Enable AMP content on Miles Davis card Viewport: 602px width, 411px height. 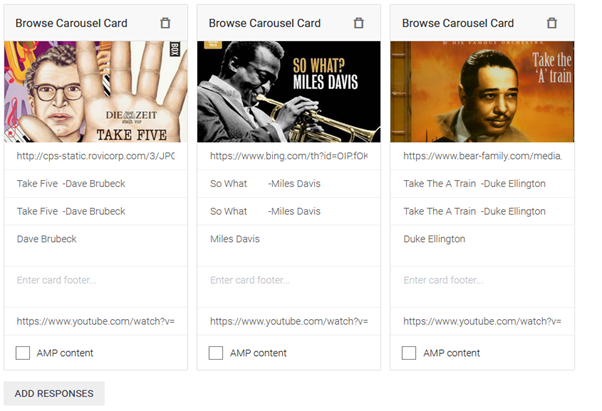216,353
